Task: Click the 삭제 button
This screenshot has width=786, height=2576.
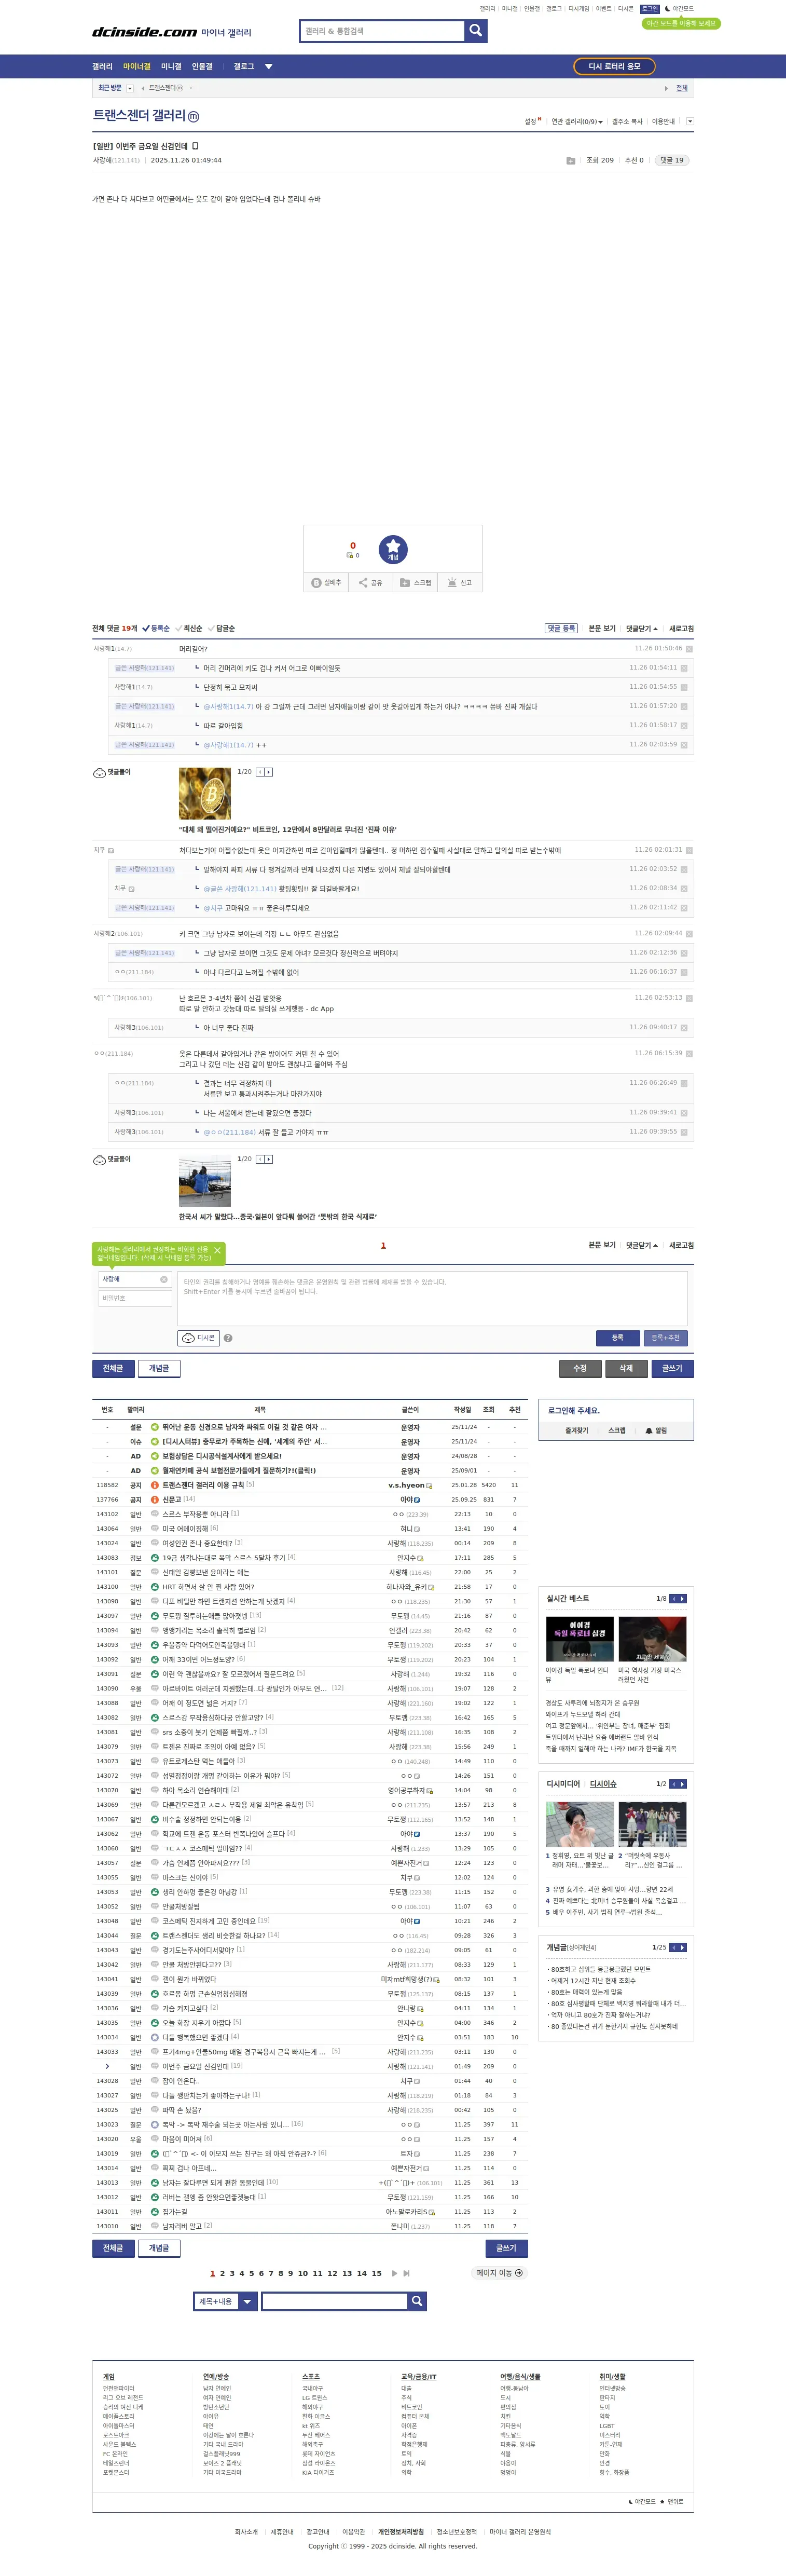Action: 626,1368
